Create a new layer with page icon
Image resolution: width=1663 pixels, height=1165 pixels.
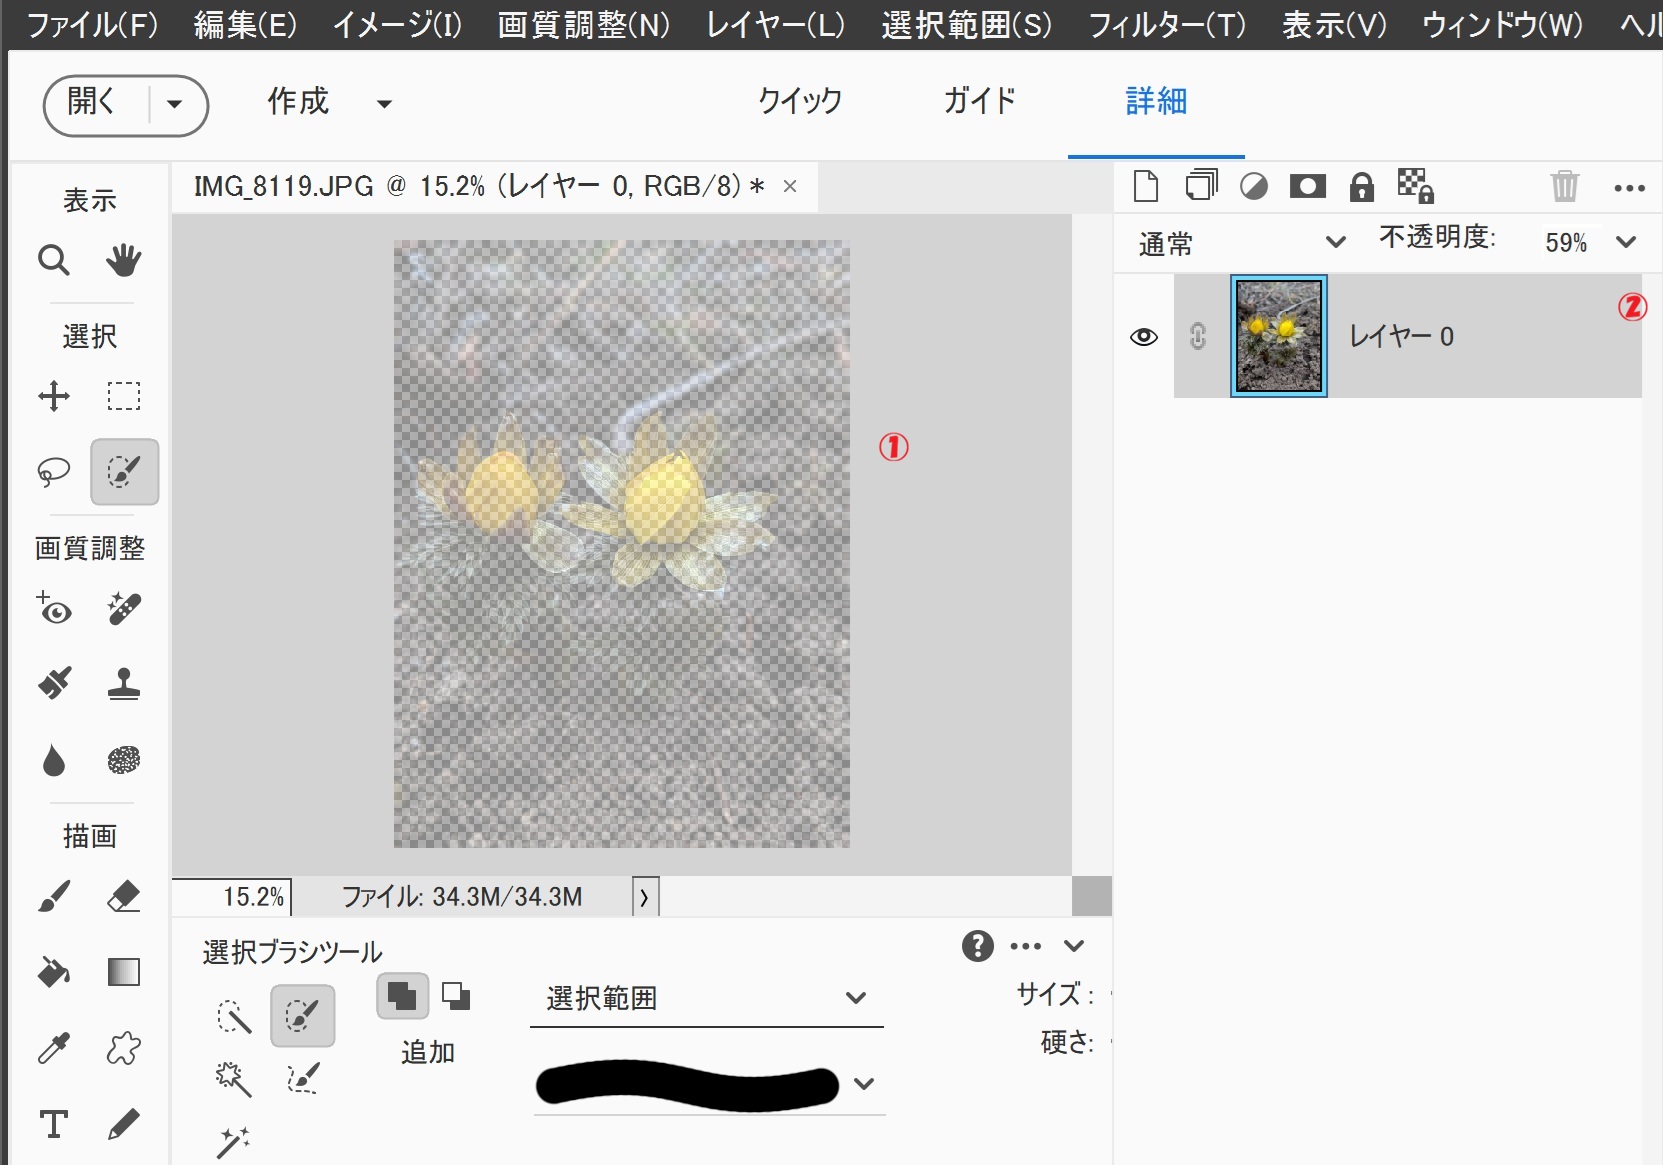(1145, 186)
